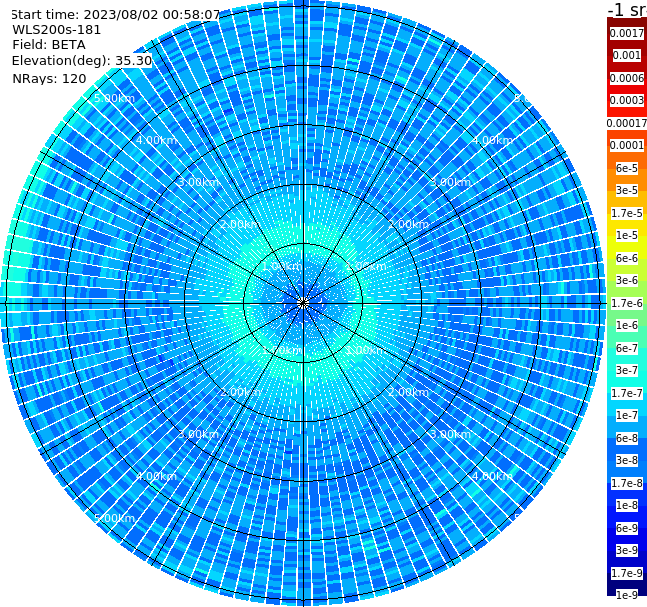Click the NRays: 120 label
647x607 pixels.
pyautogui.click(x=49, y=78)
